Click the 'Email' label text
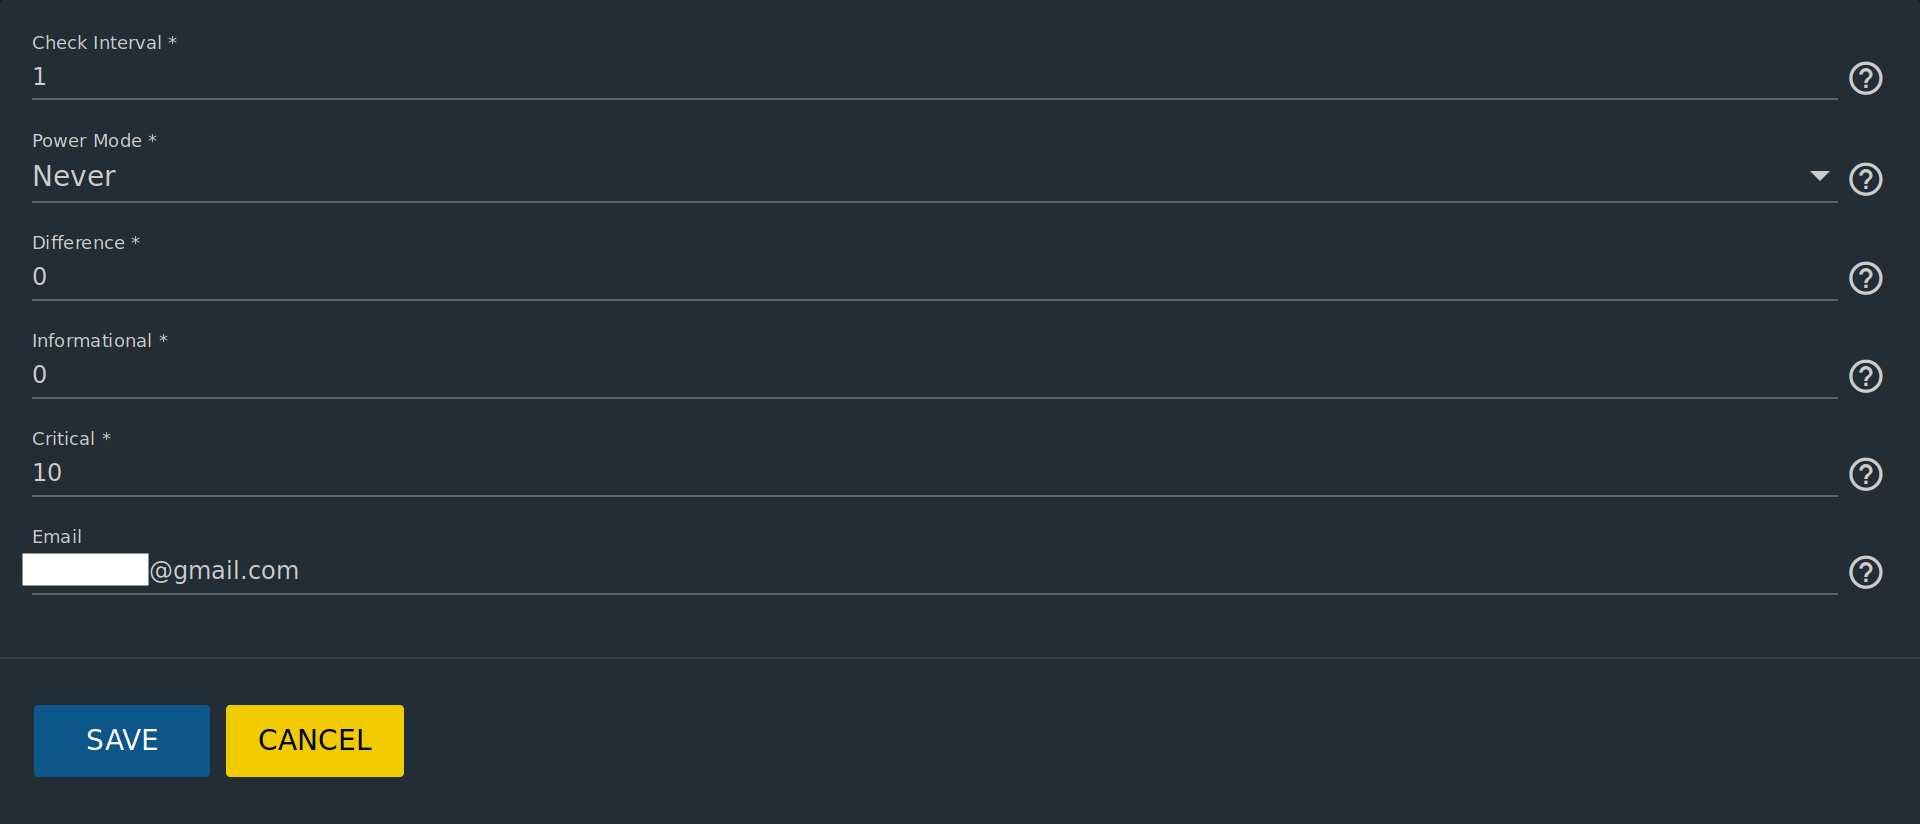The image size is (1920, 824). (x=57, y=537)
